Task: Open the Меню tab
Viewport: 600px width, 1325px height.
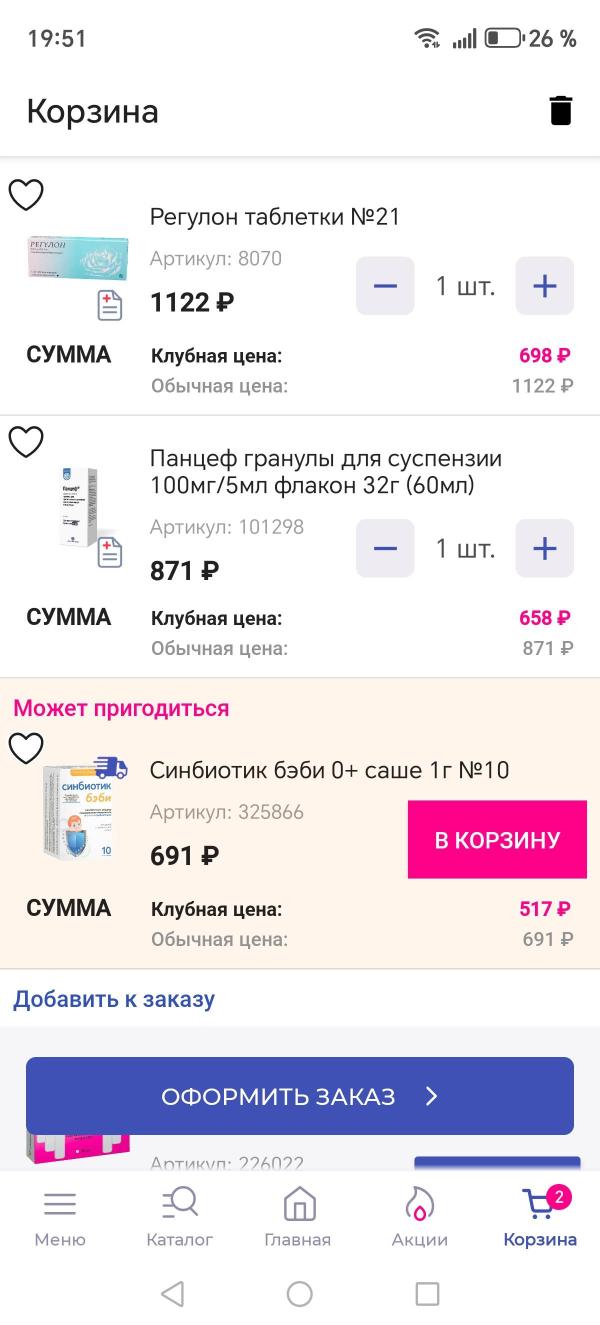Action: [x=60, y=1217]
